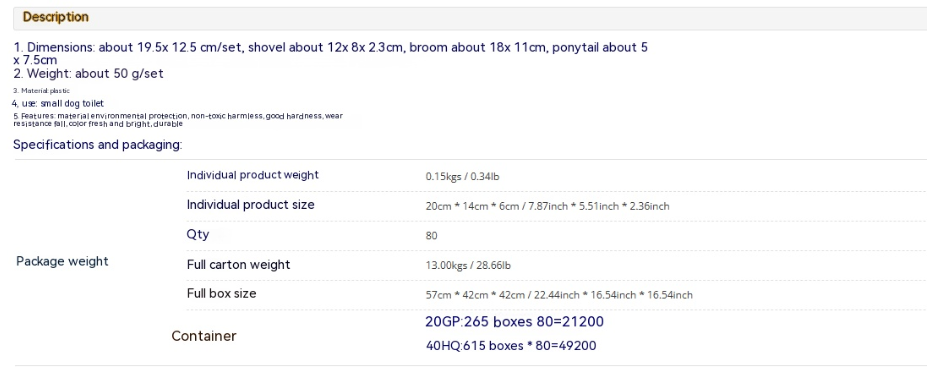Click the Individual product size label
This screenshot has width=927, height=370.
pos(251,205)
